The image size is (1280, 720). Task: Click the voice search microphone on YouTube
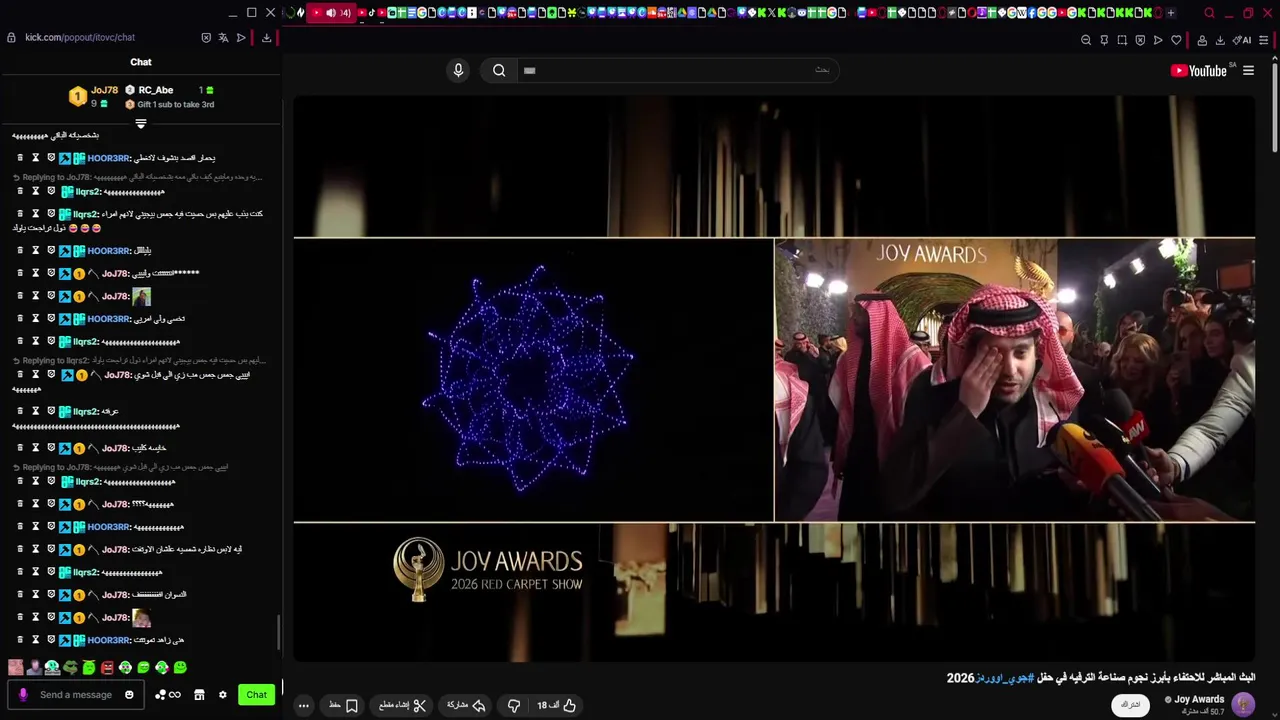[458, 70]
